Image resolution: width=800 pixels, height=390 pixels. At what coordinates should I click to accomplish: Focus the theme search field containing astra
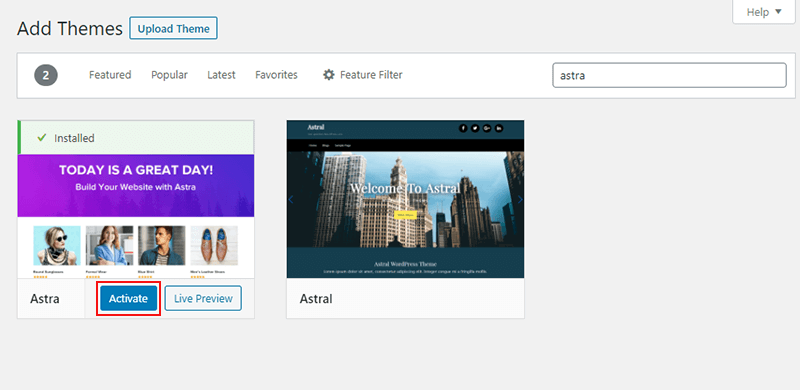(669, 76)
